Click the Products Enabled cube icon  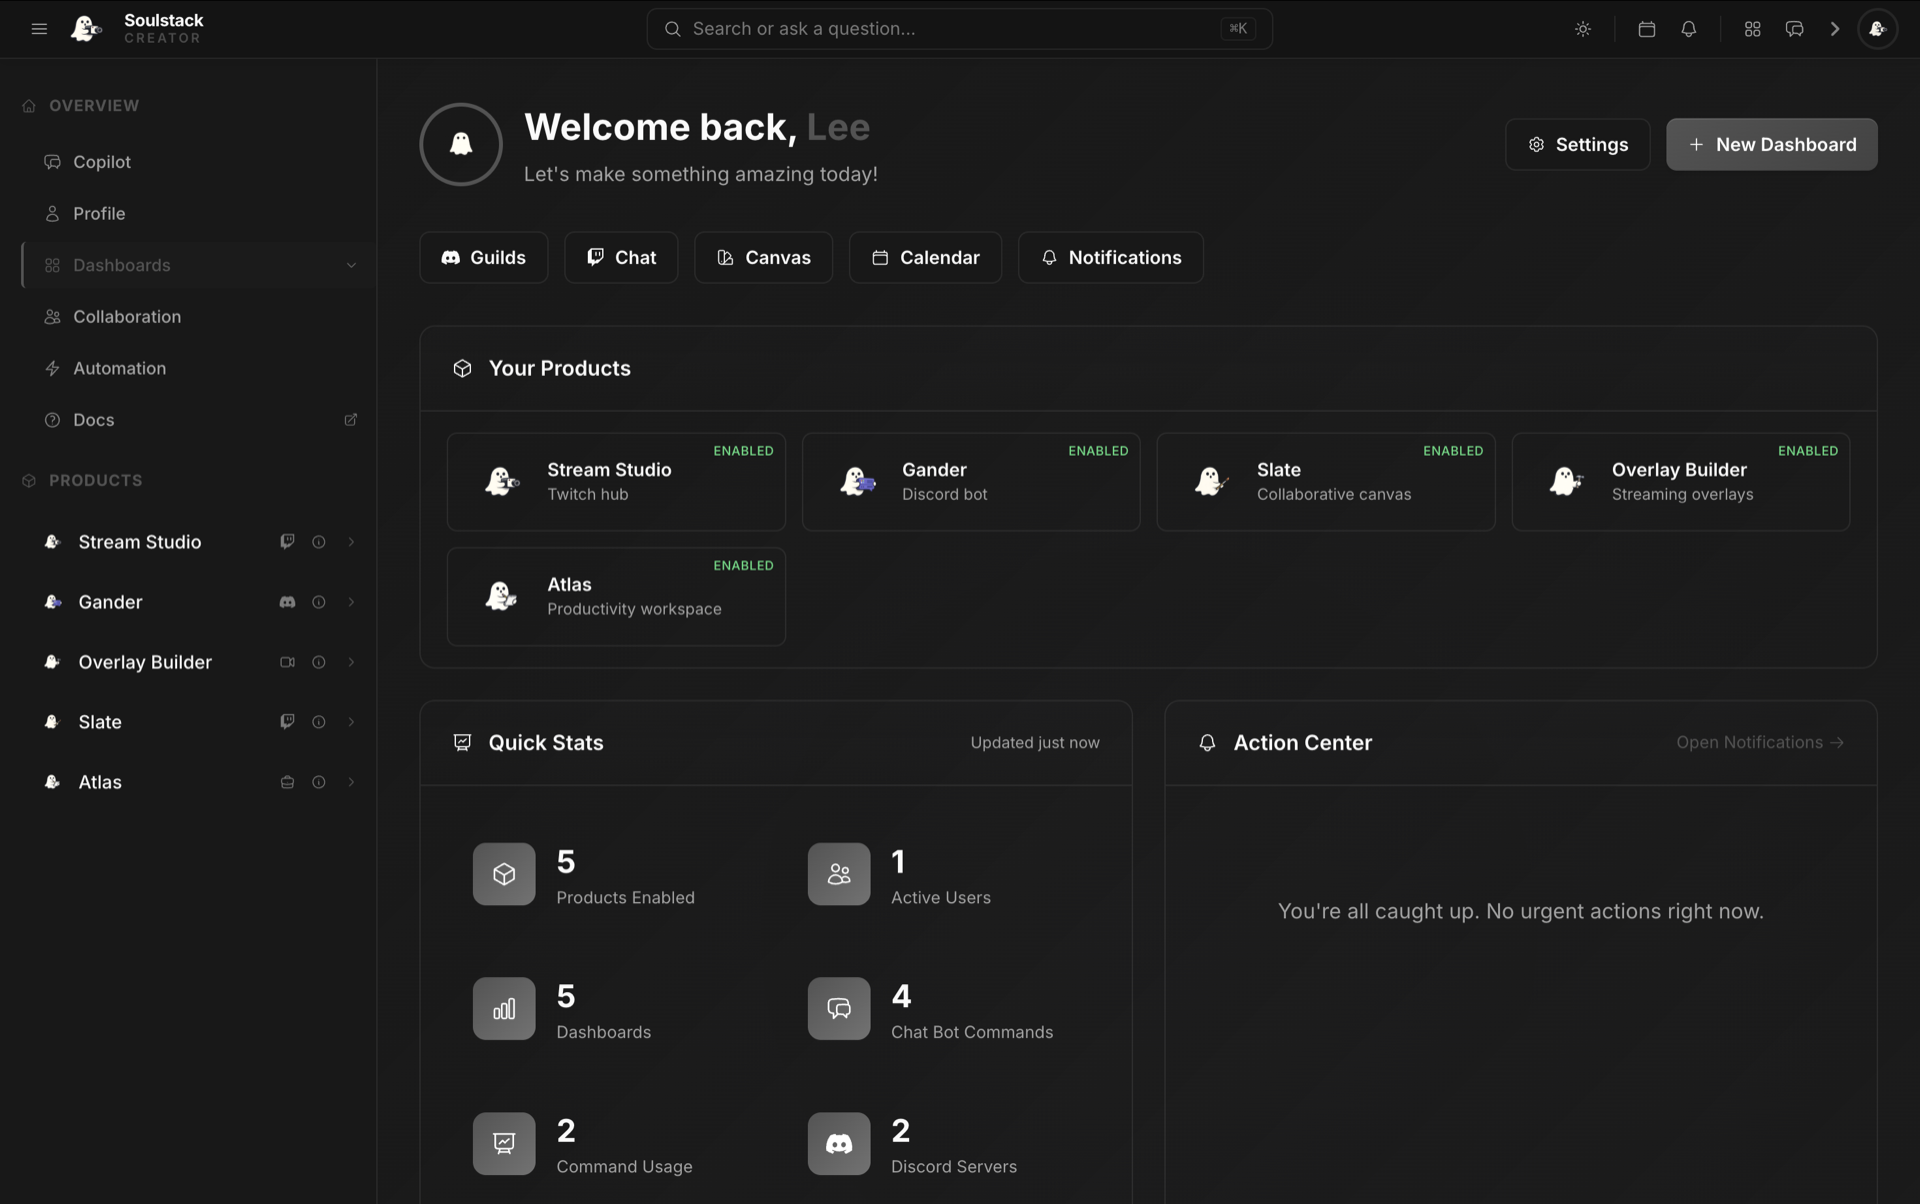click(x=504, y=874)
